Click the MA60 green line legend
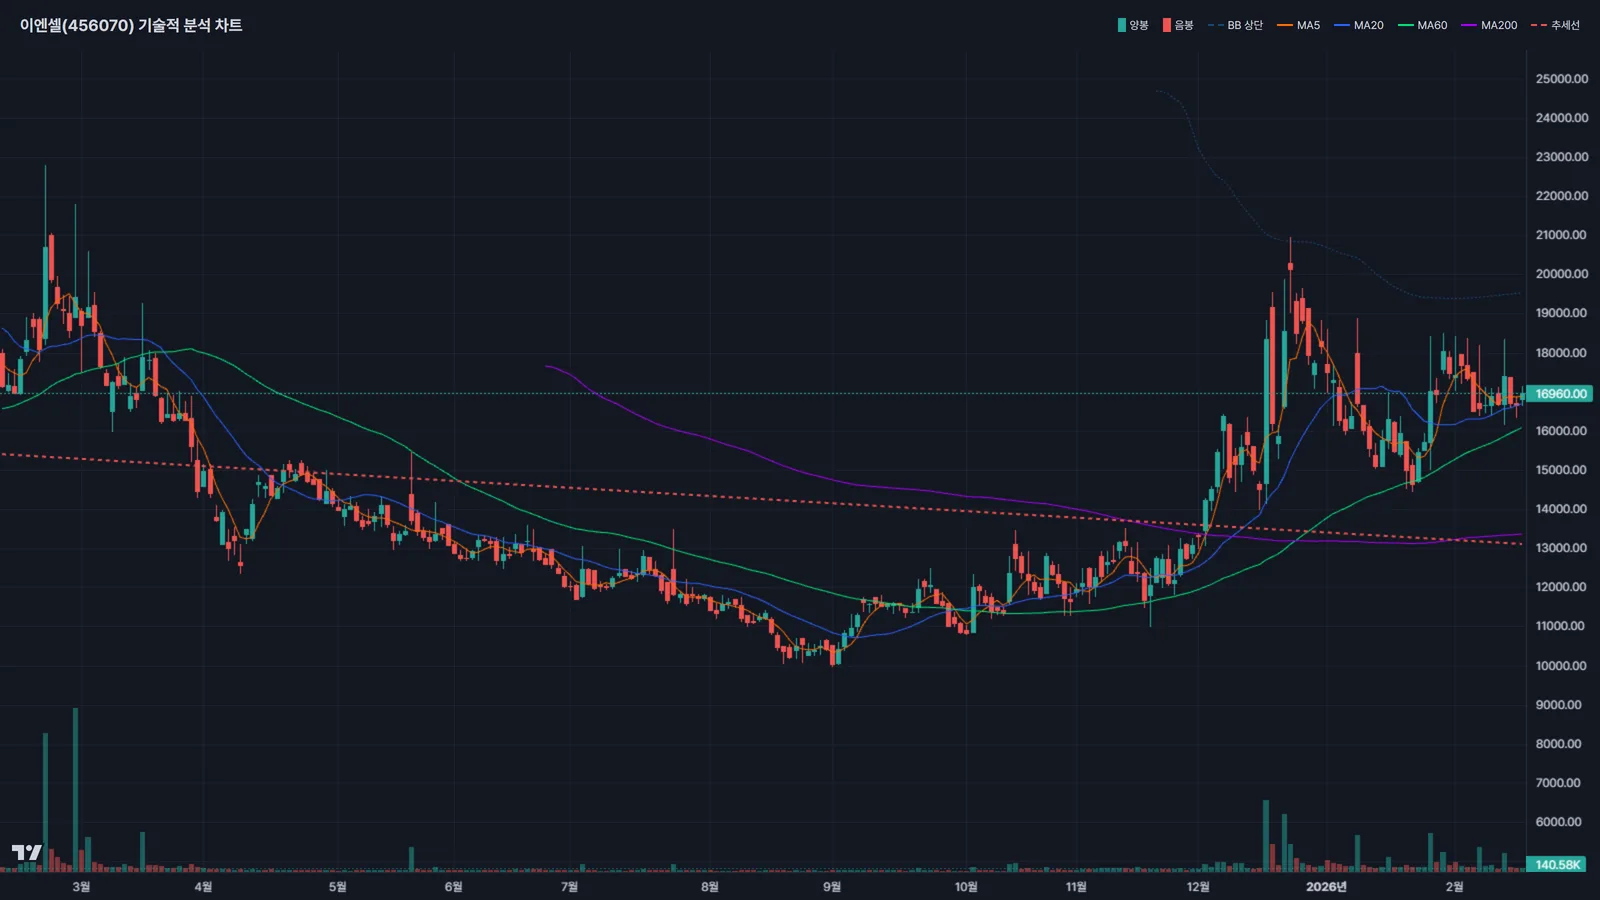The height and width of the screenshot is (900, 1600). 1423,25
